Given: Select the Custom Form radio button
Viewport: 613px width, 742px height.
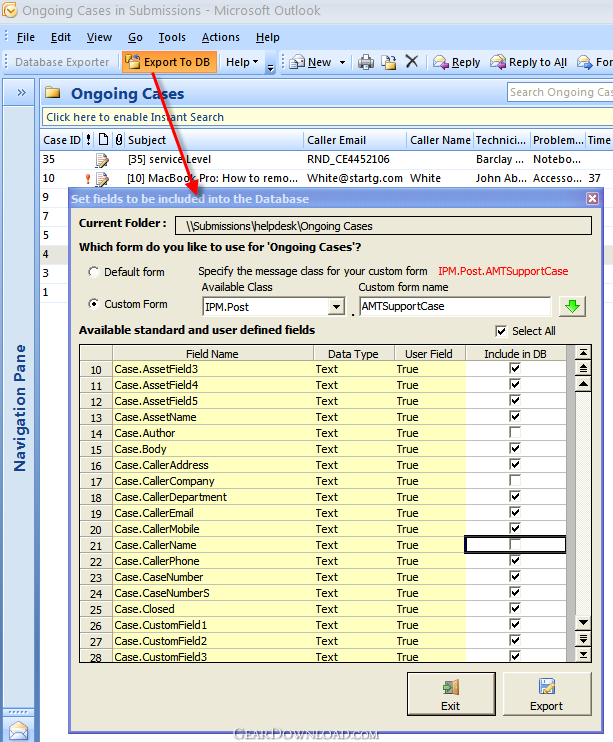Looking at the screenshot, I should 94,304.
